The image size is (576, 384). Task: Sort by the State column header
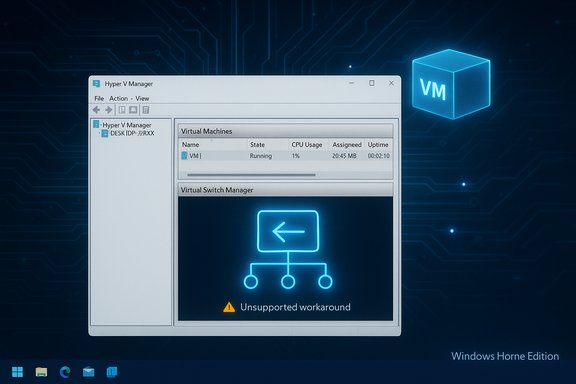[257, 144]
